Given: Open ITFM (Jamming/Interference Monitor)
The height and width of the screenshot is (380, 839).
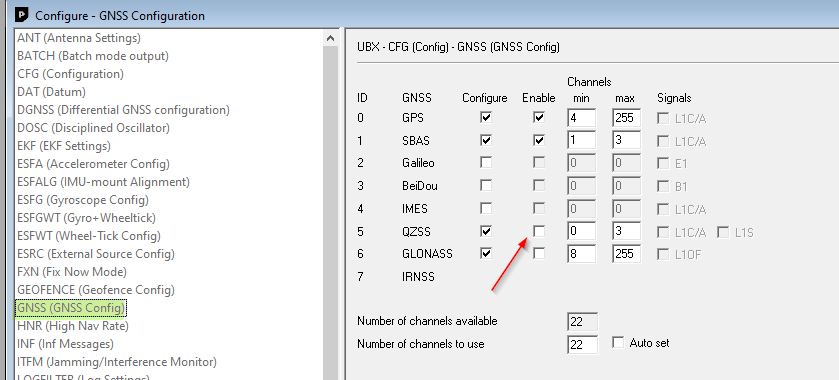Looking at the screenshot, I should pyautogui.click(x=117, y=362).
